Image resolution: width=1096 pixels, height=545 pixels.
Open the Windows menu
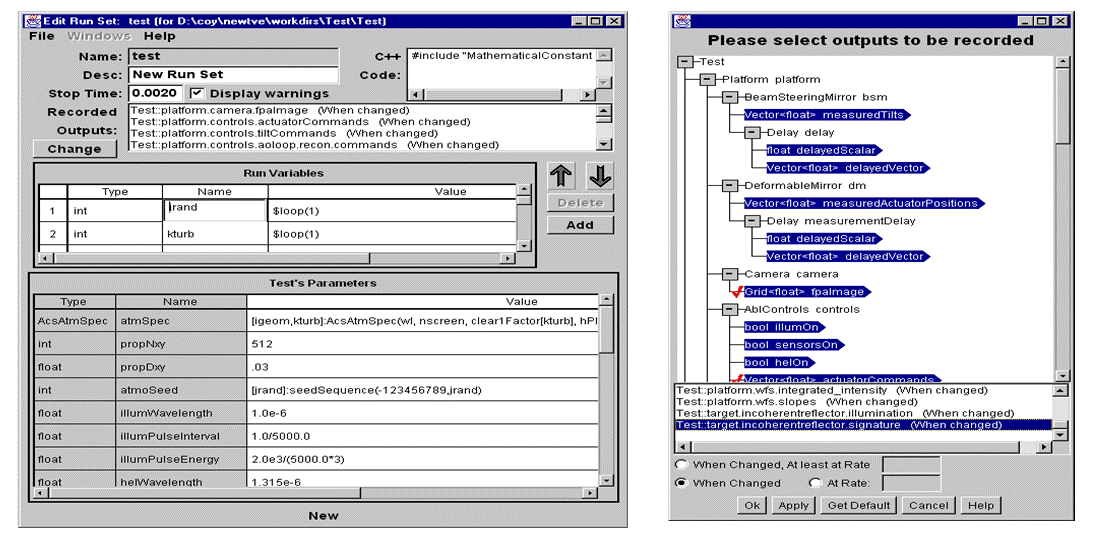coord(99,36)
